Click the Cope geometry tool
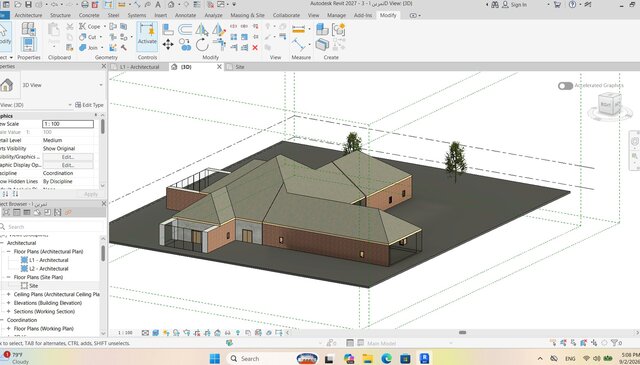The width and height of the screenshot is (640, 365). (x=90, y=26)
